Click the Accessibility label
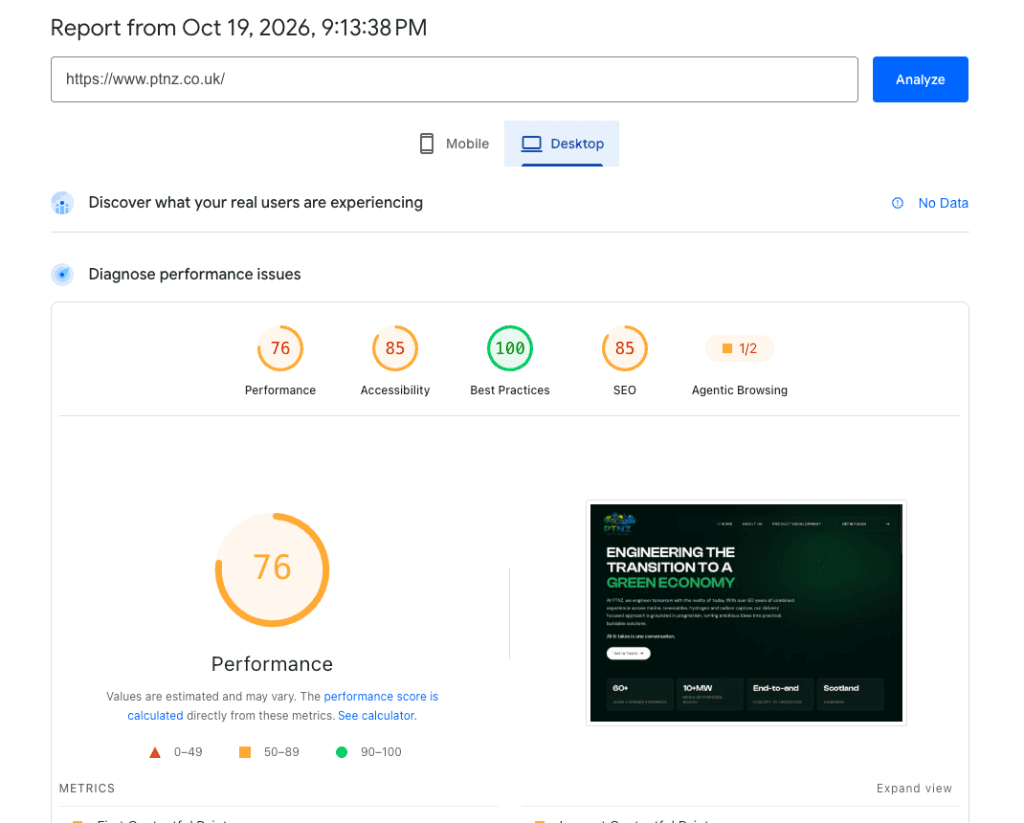 [x=395, y=390]
